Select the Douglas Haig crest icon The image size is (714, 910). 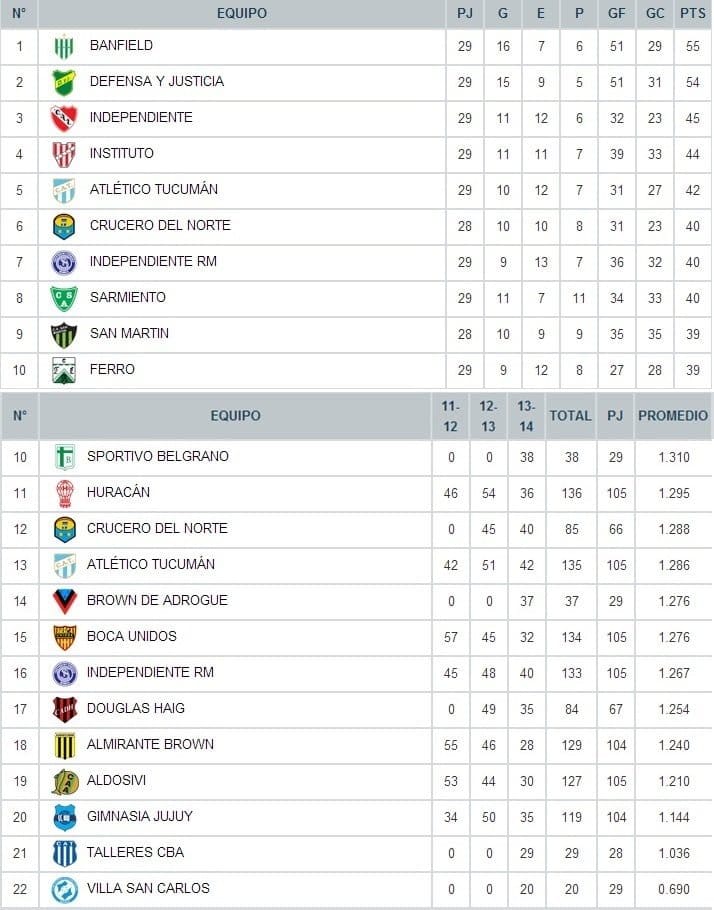coord(64,709)
